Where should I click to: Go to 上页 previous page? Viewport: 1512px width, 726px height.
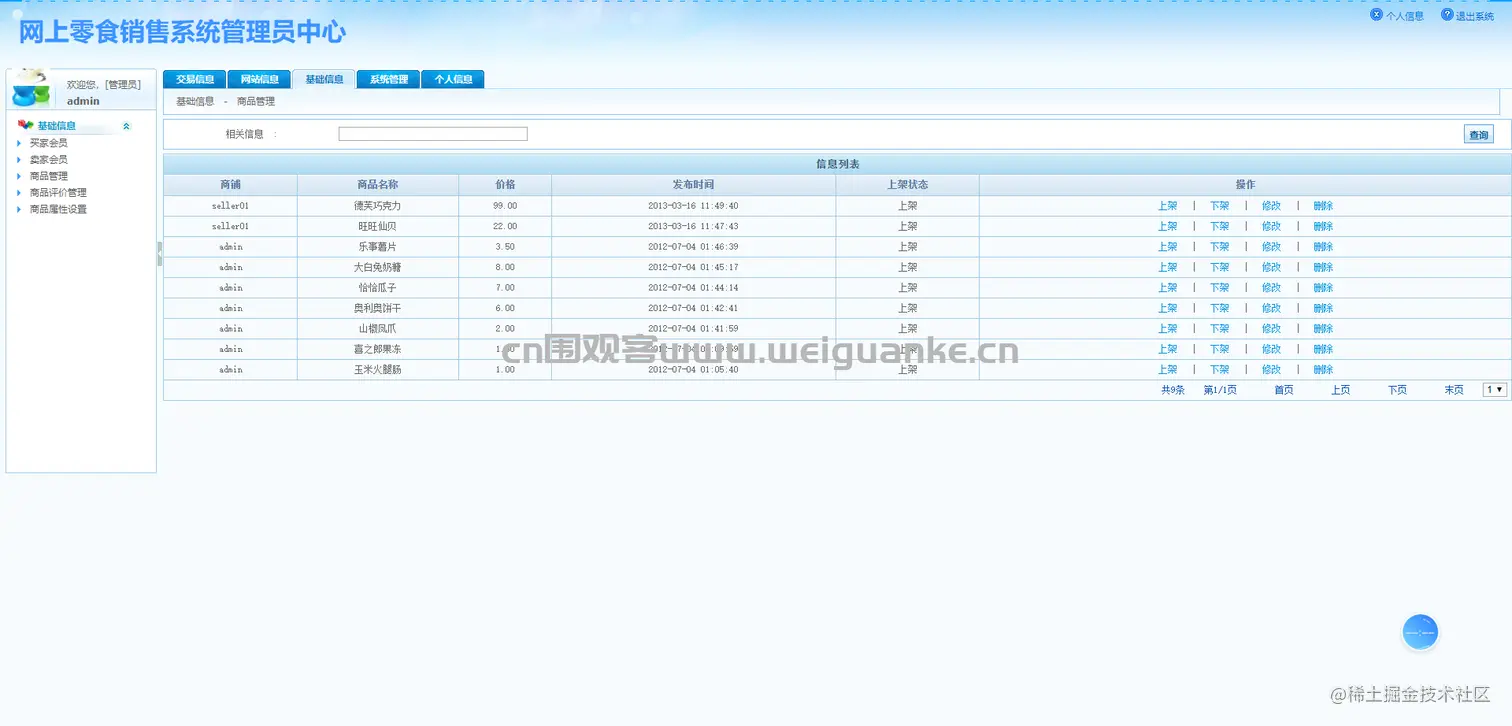click(1341, 390)
